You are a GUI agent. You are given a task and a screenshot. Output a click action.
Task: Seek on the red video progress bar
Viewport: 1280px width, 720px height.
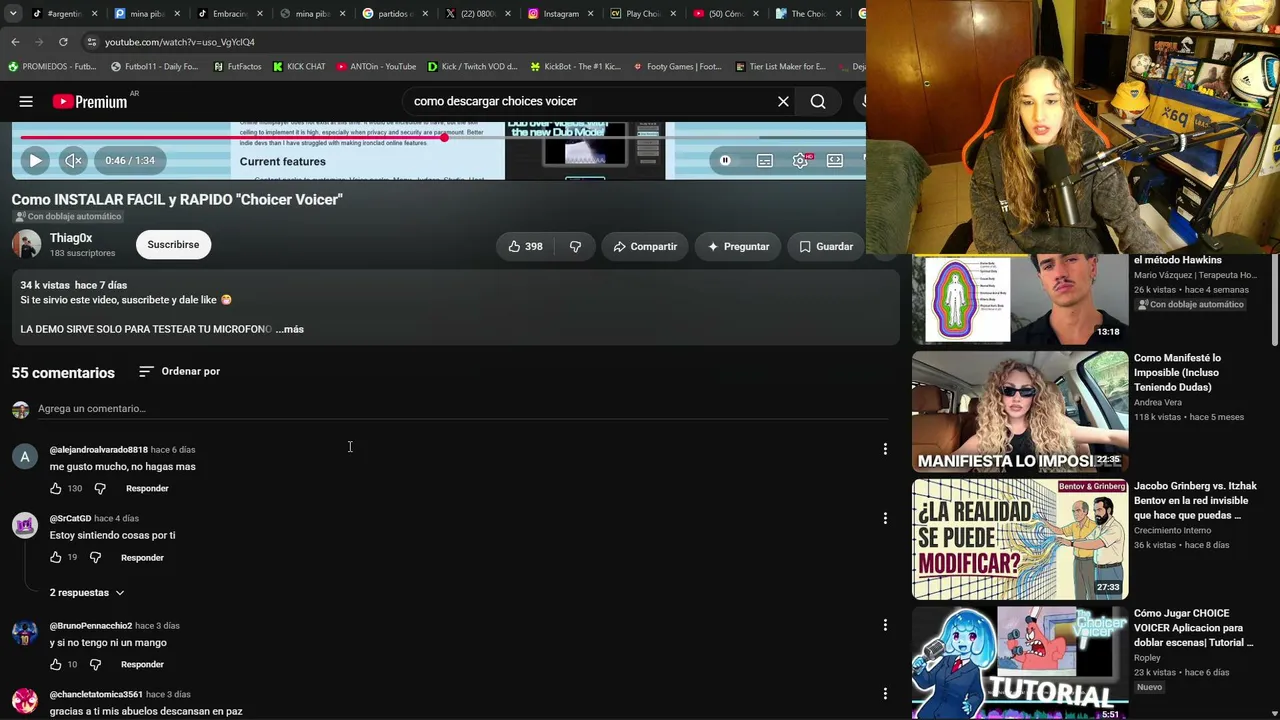coord(442,137)
